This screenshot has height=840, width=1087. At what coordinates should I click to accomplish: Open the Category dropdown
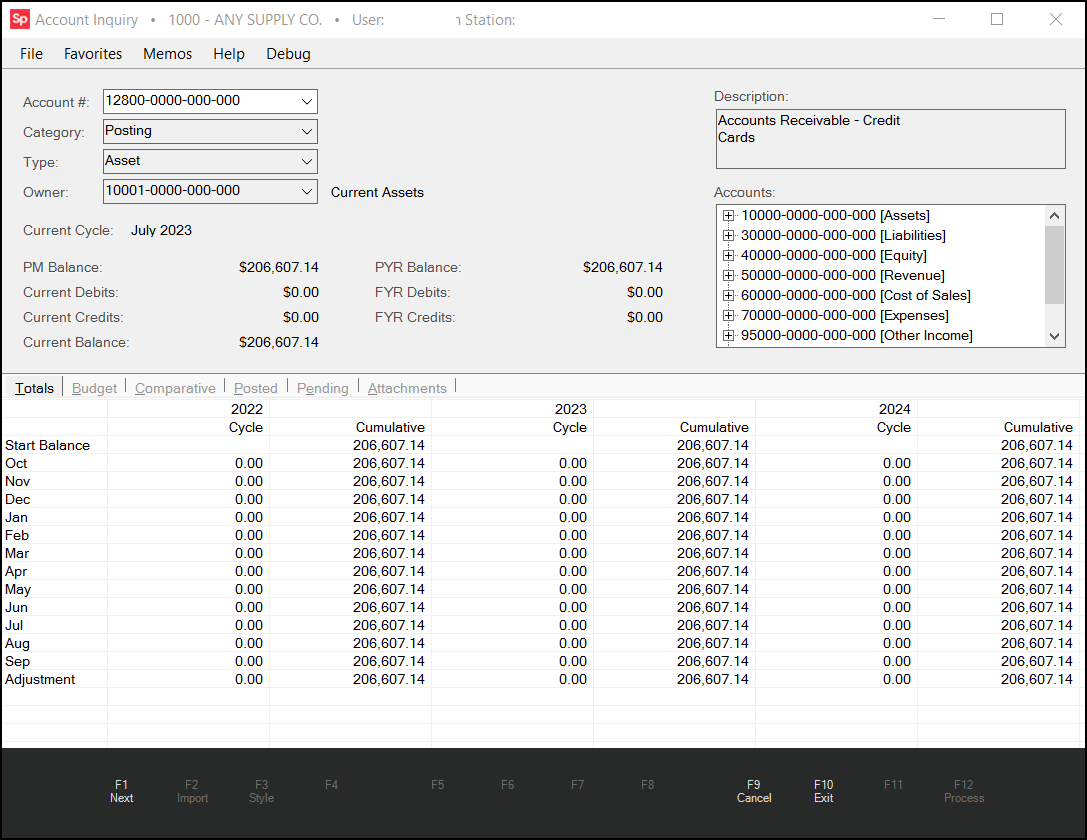click(306, 131)
